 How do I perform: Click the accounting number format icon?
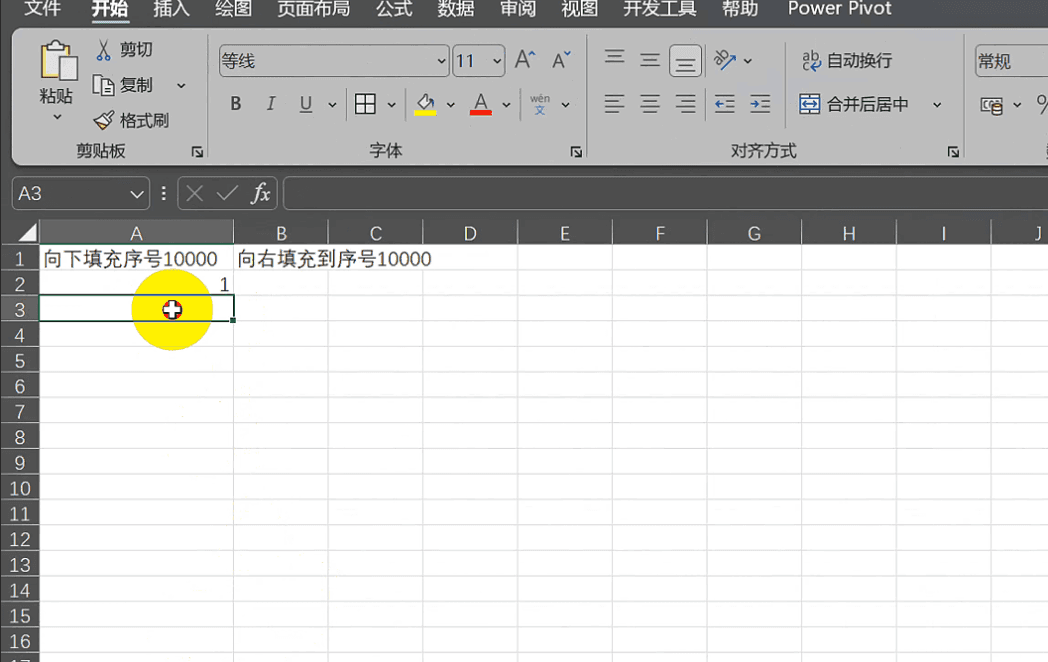992,105
